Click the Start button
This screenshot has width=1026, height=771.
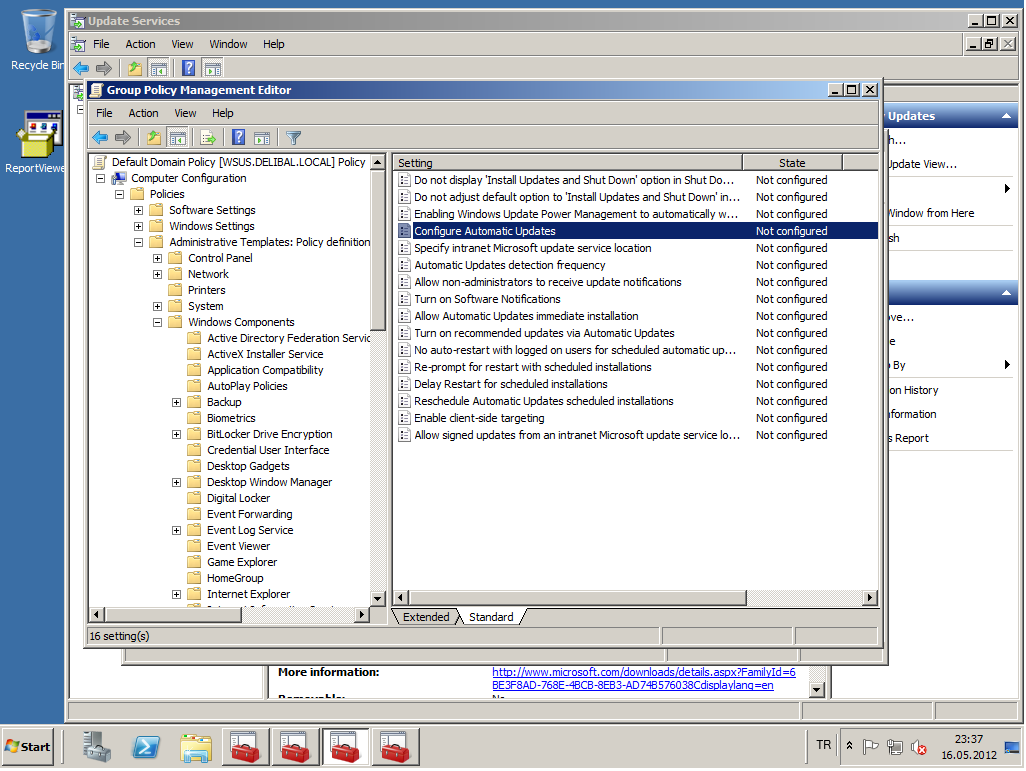(x=28, y=747)
